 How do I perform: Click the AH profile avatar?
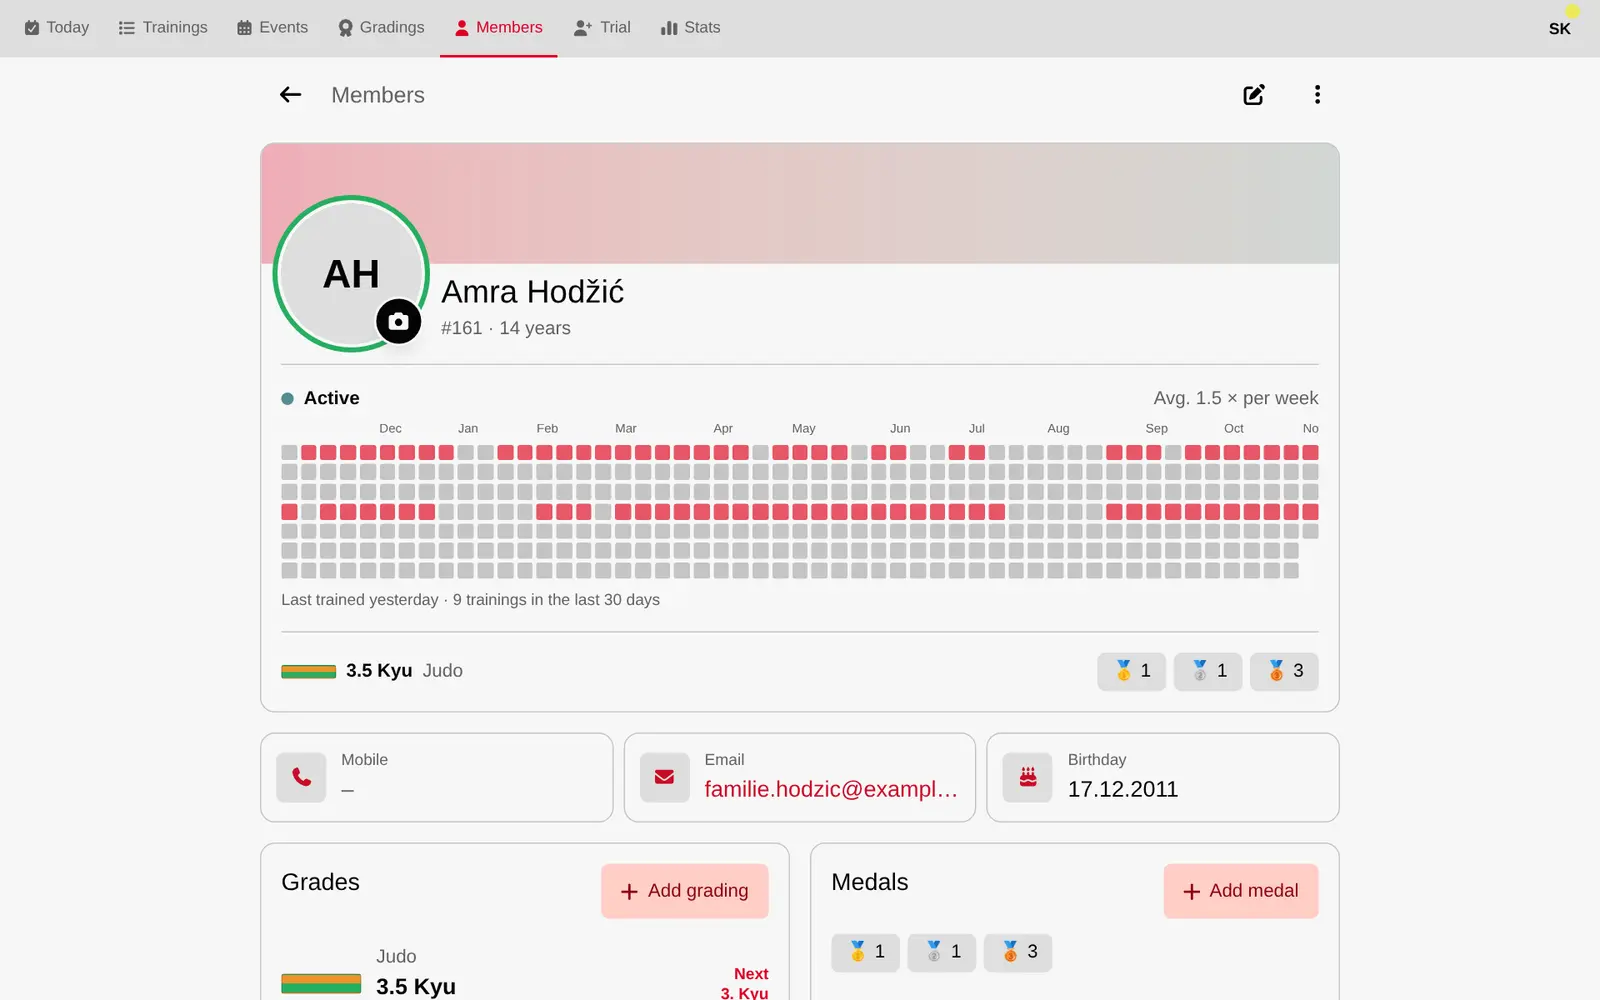351,274
